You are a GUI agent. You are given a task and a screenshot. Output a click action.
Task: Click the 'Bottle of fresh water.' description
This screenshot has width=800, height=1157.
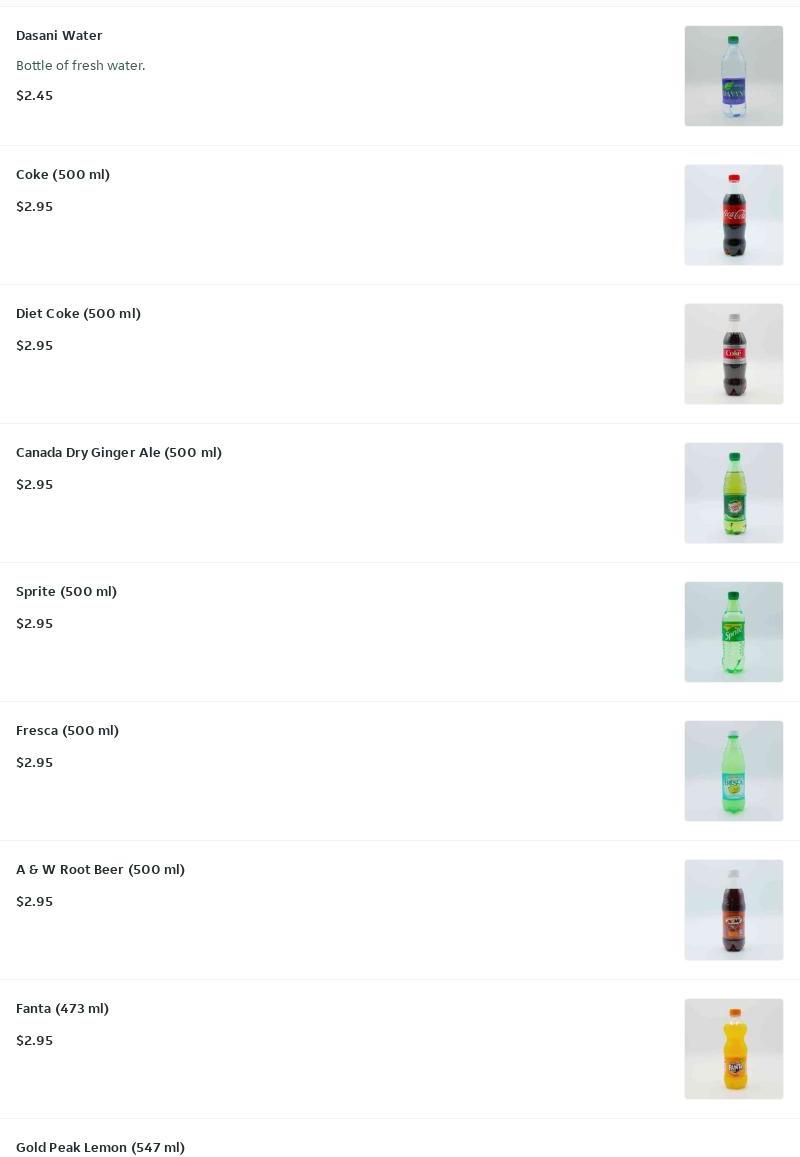[x=80, y=66]
